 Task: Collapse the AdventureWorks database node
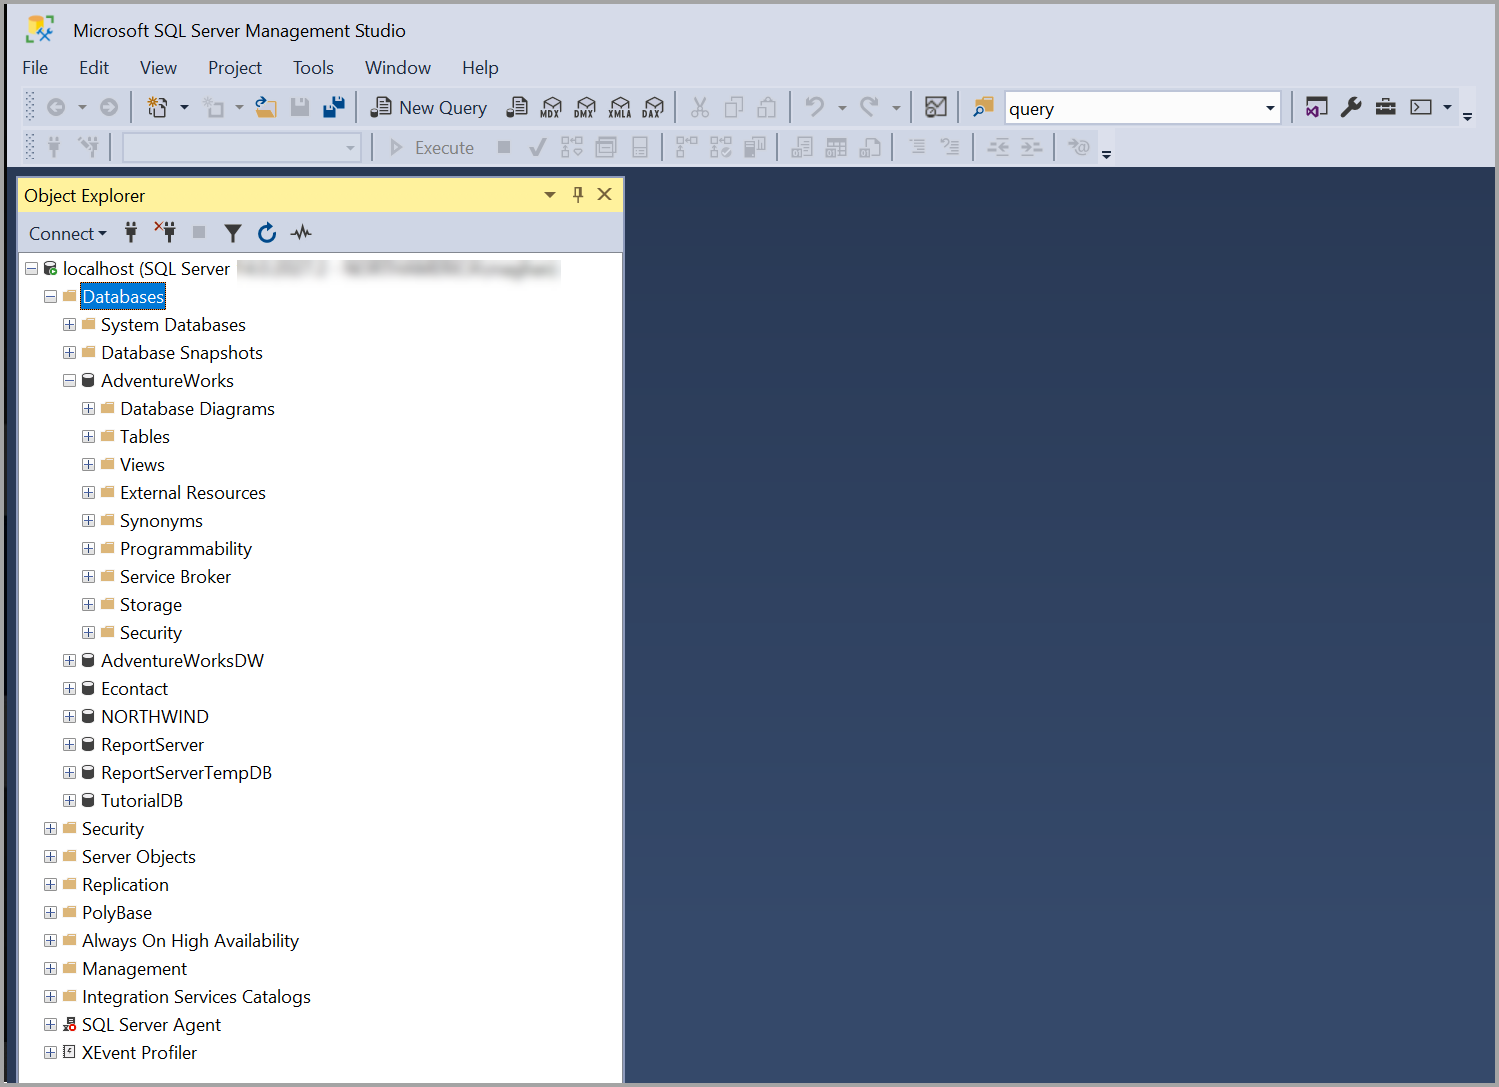tap(69, 380)
